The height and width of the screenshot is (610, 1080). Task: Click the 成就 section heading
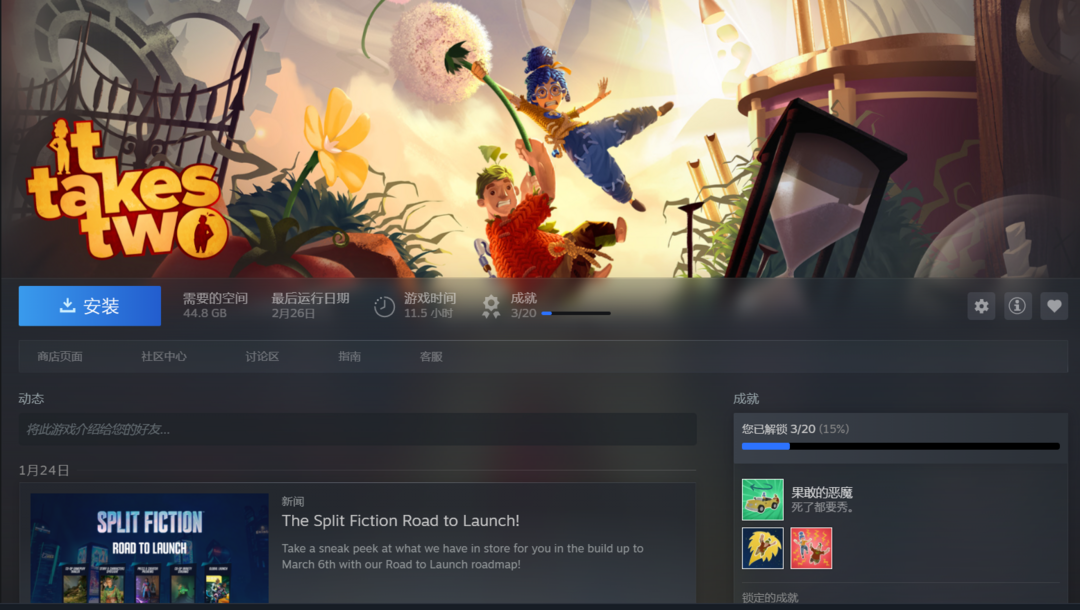(746, 399)
